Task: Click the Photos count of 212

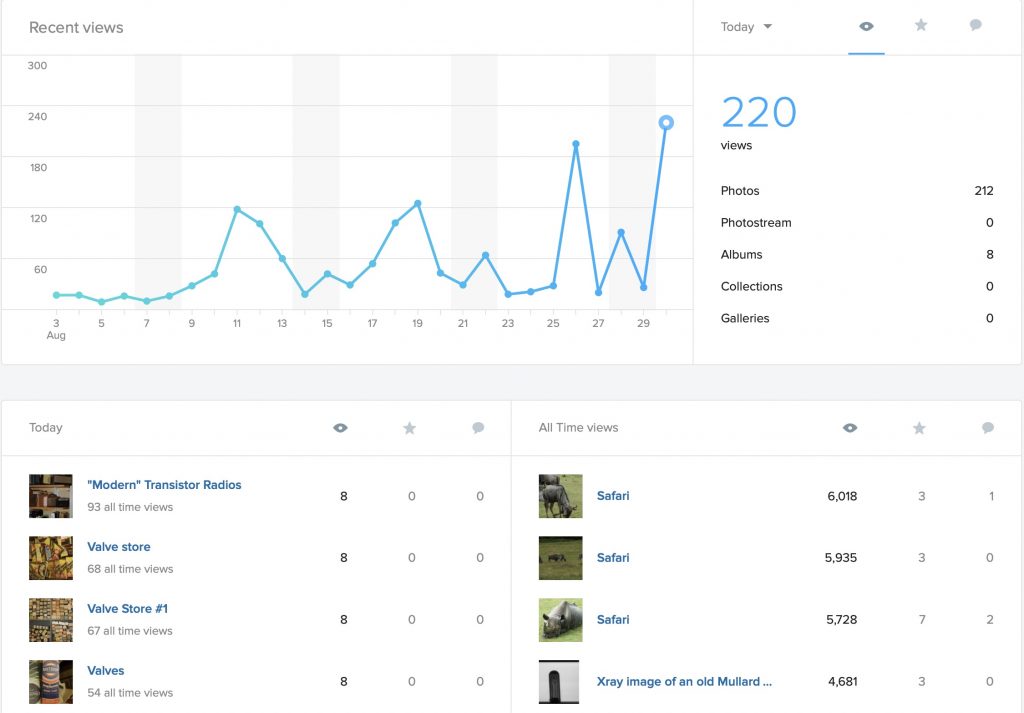Action: tap(984, 191)
